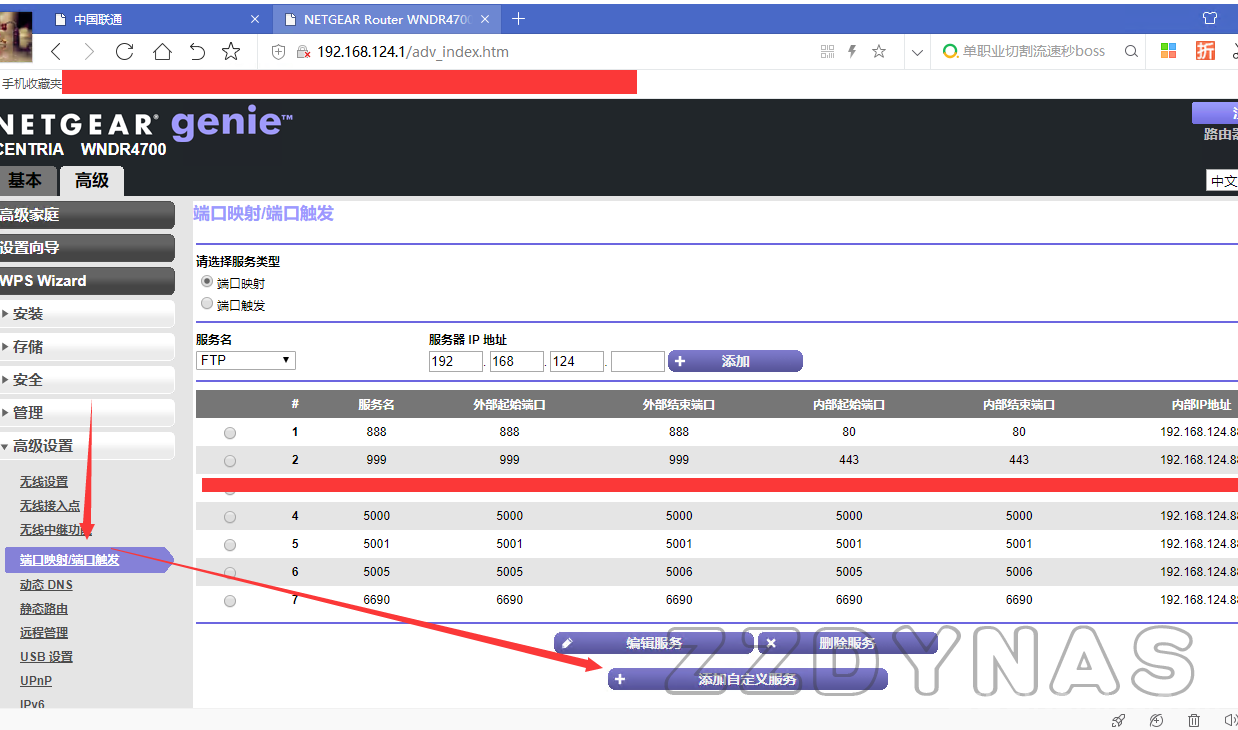The image size is (1238, 730).
Task: Click the speaker icon in status bar
Action: pos(1230,720)
